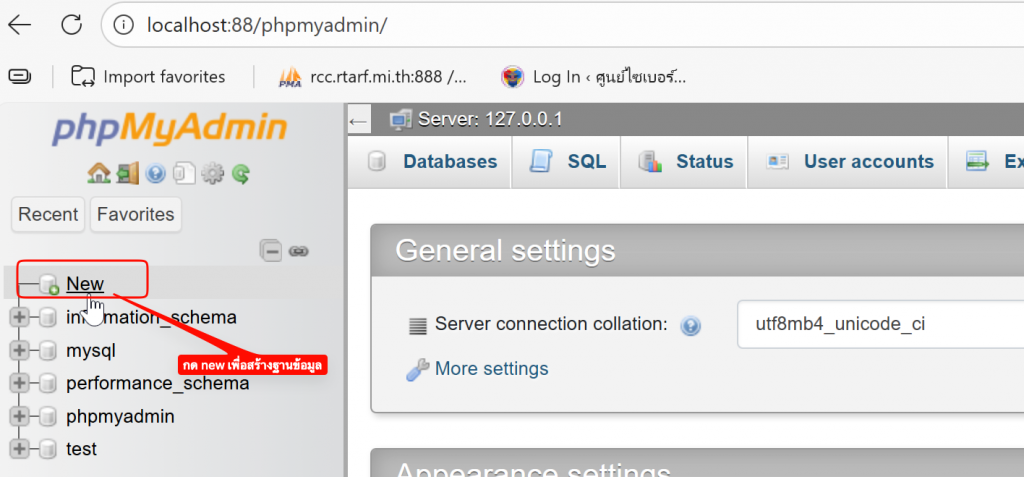Reload the navigation panel with green arrow

coord(241,173)
